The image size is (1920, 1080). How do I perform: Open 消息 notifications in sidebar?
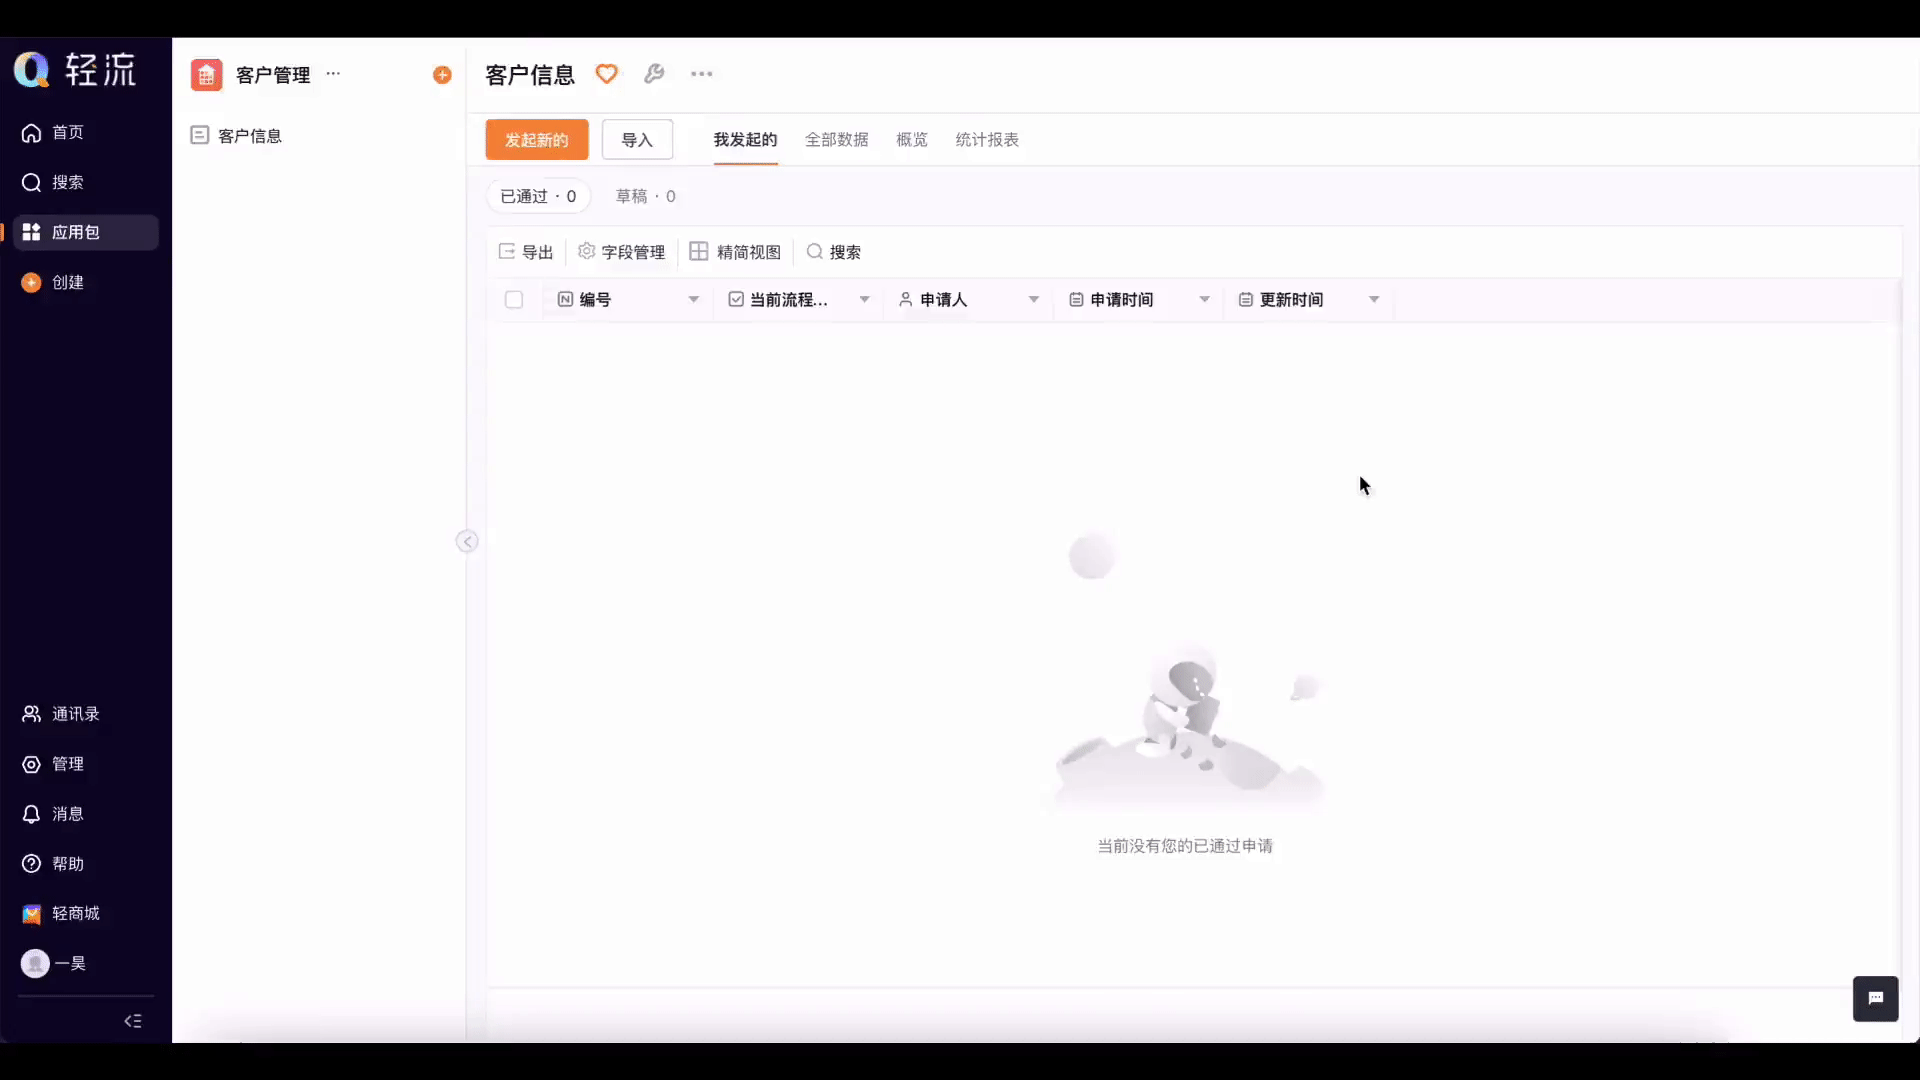tap(67, 814)
